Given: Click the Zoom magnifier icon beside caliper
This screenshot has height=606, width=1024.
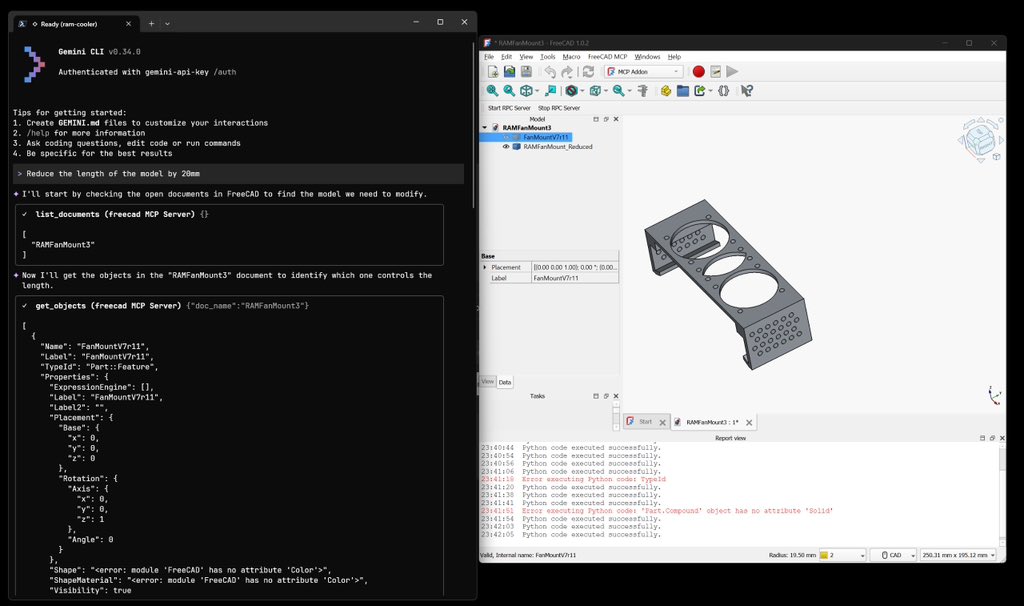Looking at the screenshot, I should [618, 91].
